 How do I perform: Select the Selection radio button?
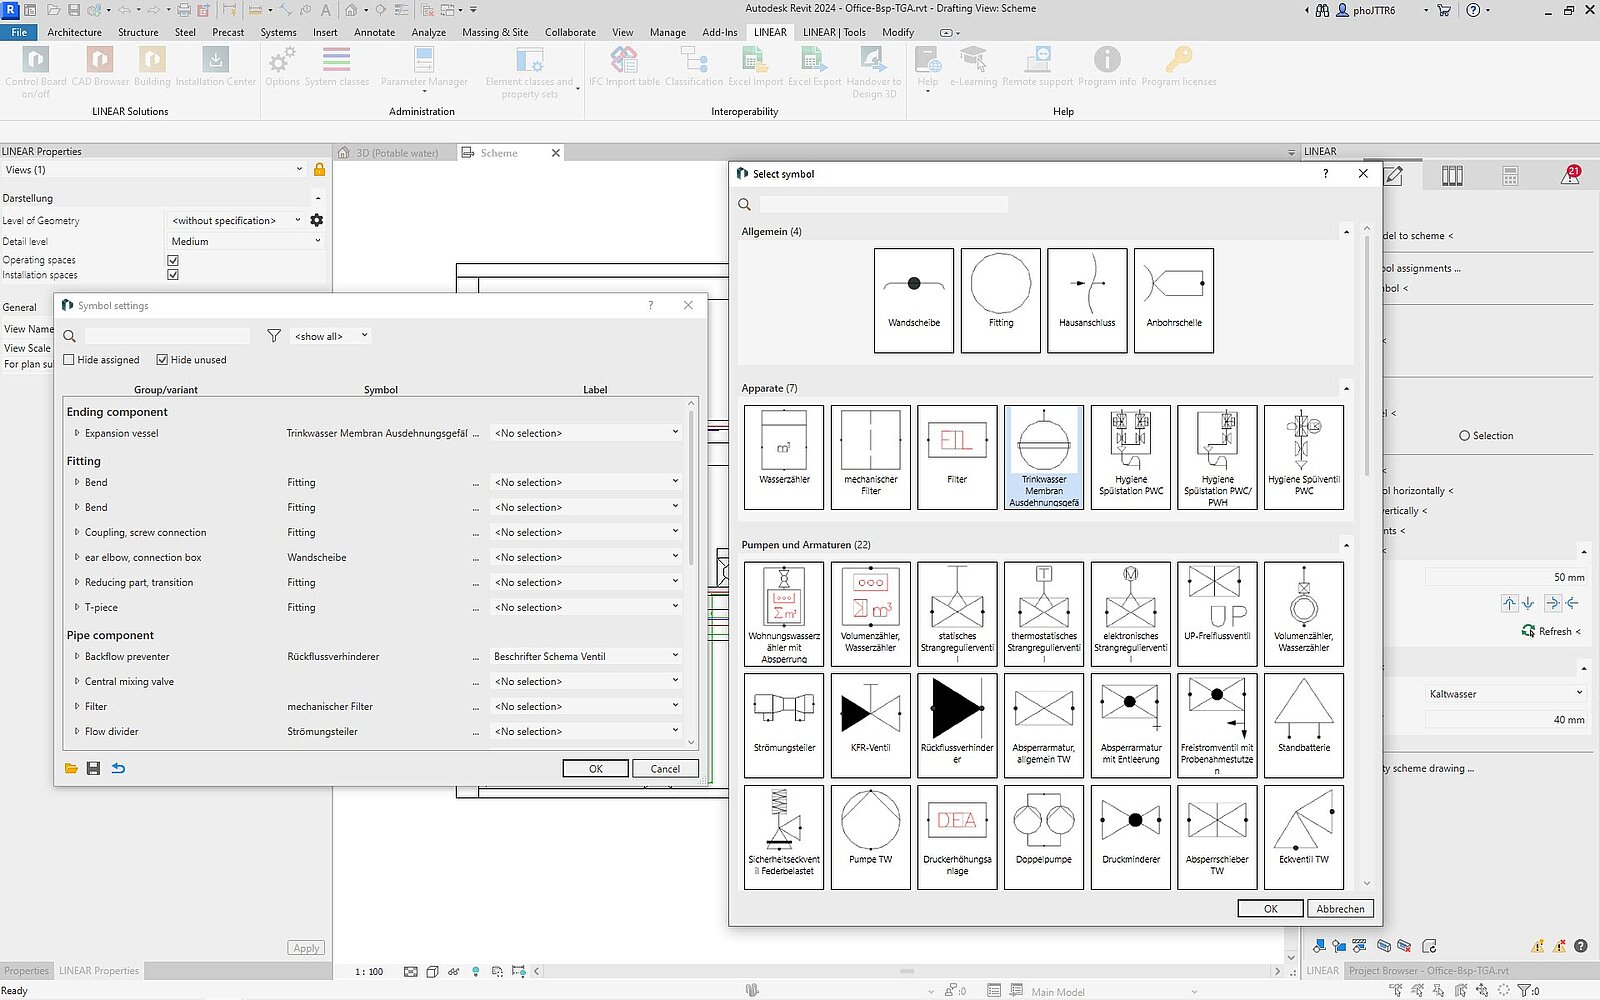pyautogui.click(x=1464, y=436)
